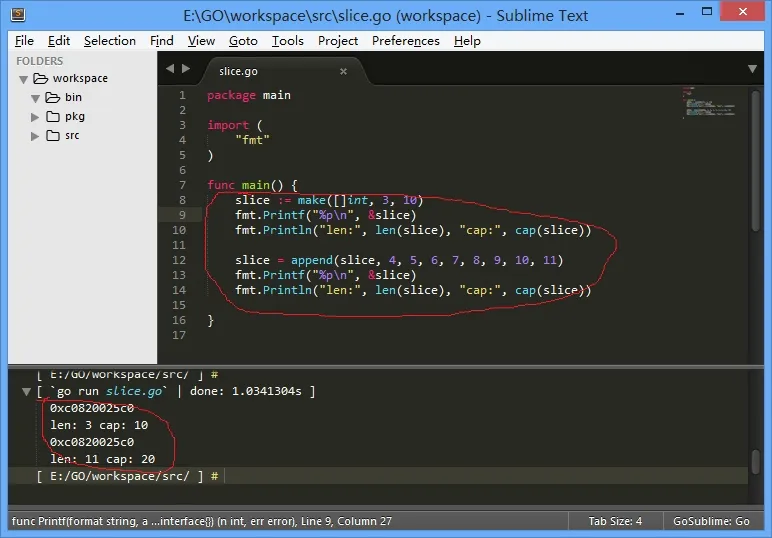Open the Edit menu
Screen dimensions: 772x538
coord(59,41)
